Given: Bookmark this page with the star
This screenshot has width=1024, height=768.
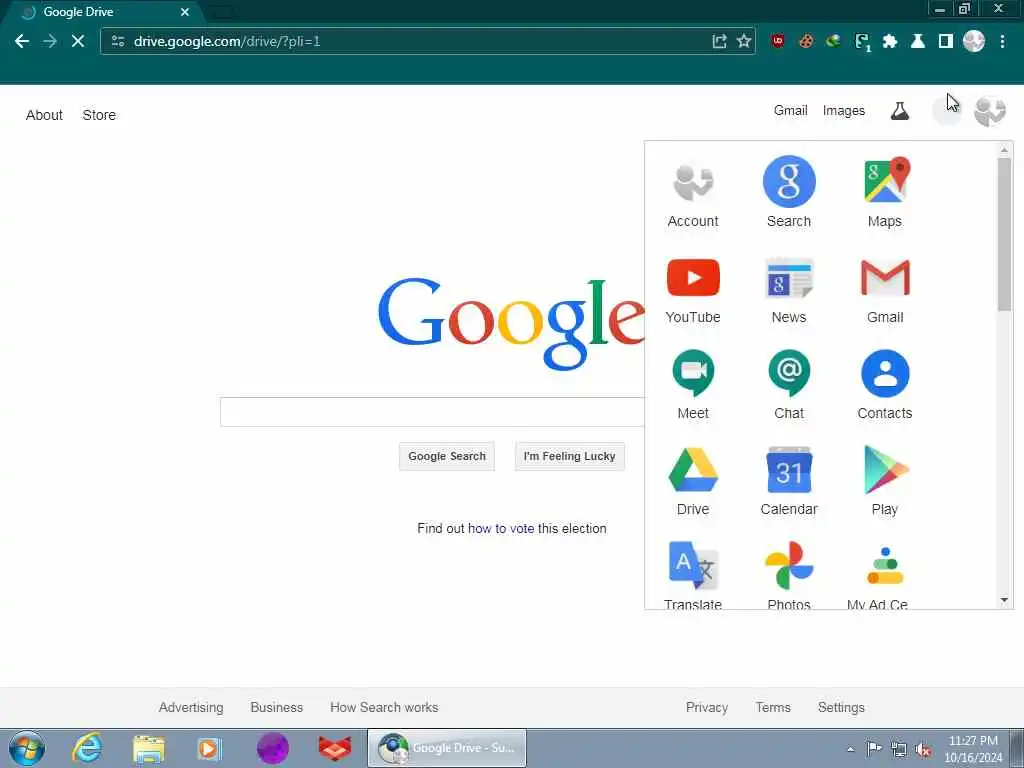Looking at the screenshot, I should click(743, 41).
